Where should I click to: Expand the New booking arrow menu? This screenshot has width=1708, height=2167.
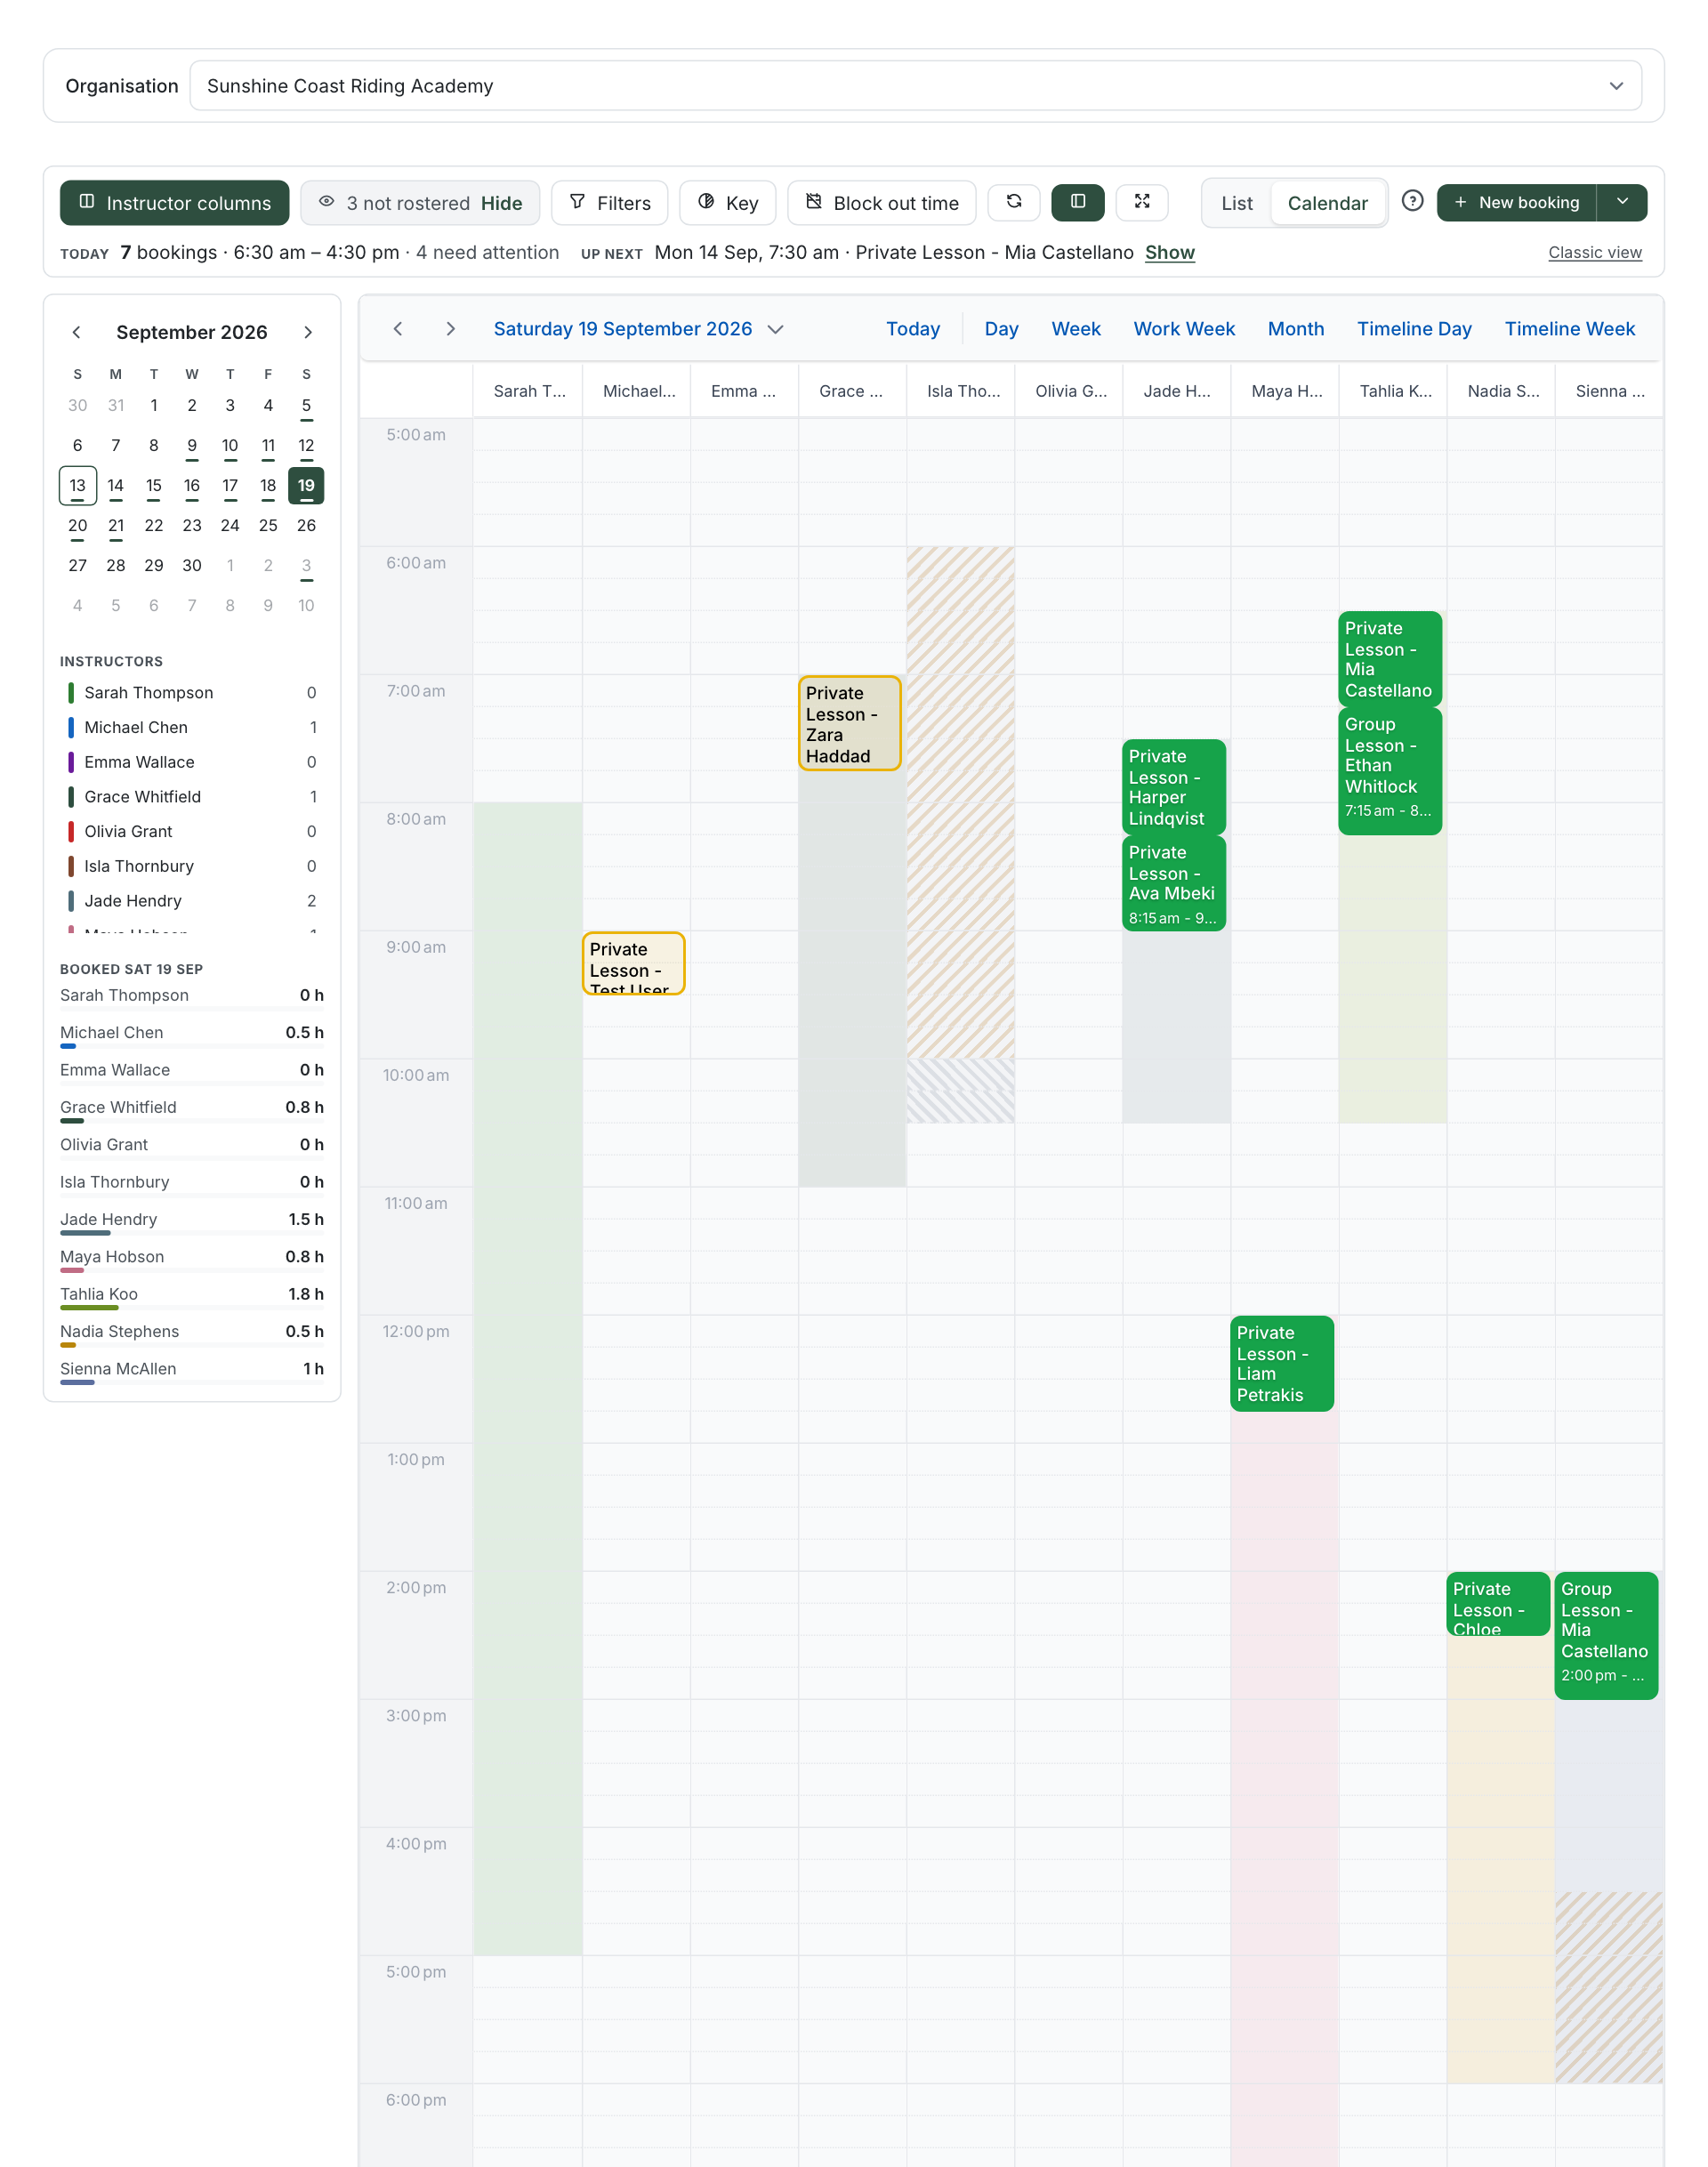pos(1621,202)
